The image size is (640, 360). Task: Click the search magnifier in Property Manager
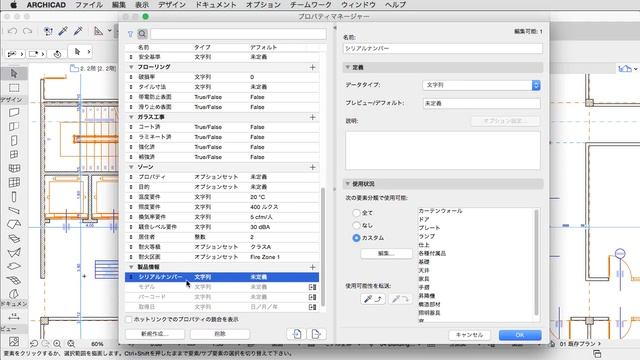pos(142,34)
